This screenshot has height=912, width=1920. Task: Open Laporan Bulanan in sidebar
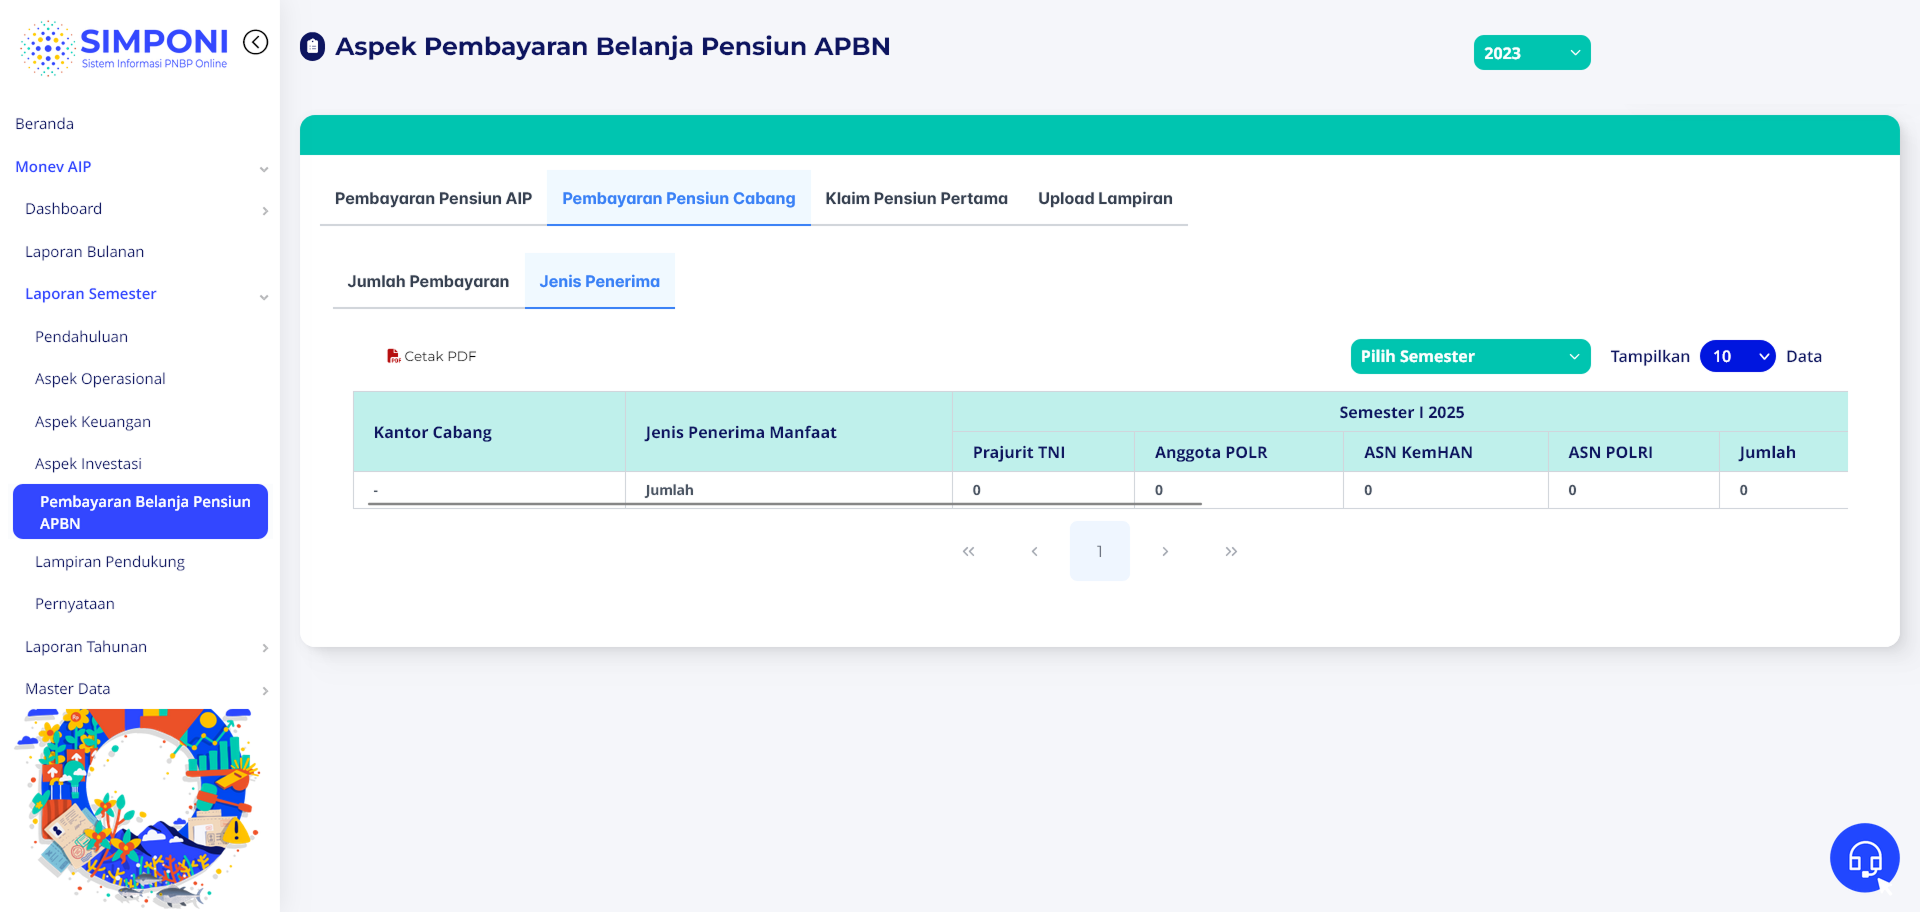pyautogui.click(x=85, y=252)
